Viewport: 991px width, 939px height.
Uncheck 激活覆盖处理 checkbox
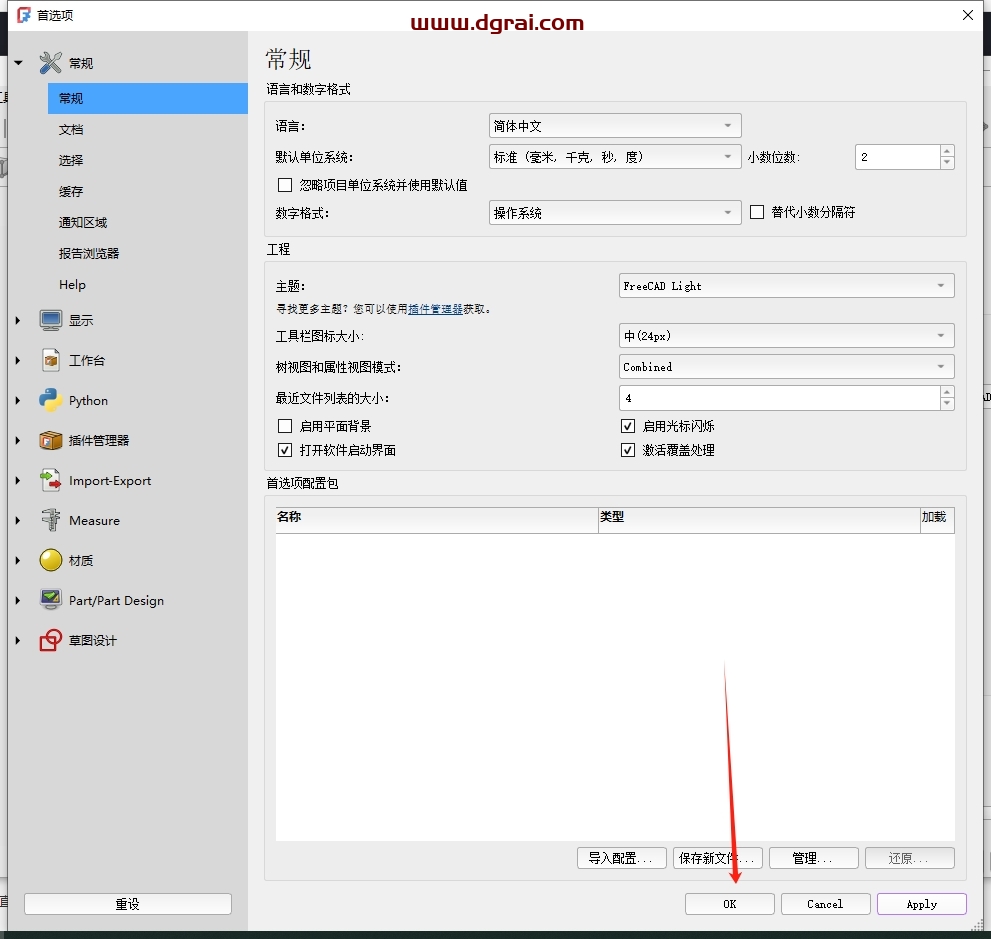[628, 450]
